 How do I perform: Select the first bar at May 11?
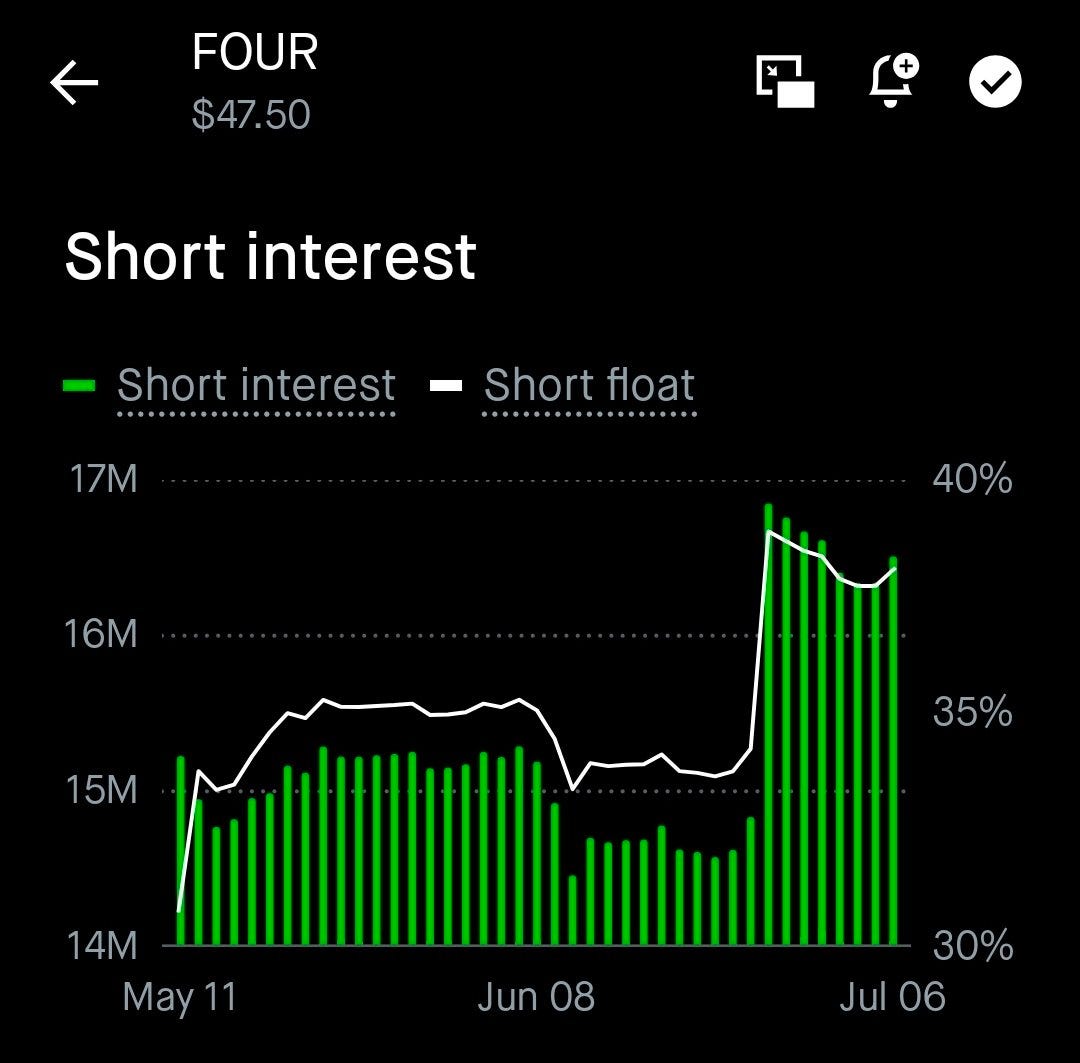coord(181,851)
